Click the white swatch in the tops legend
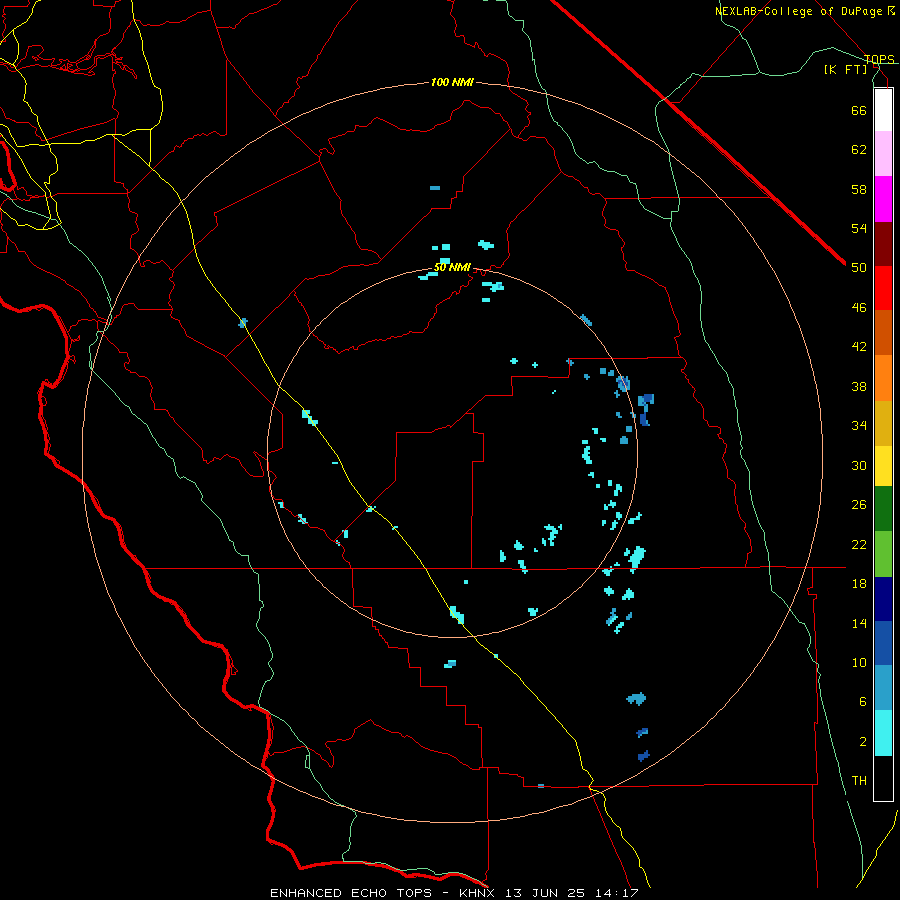 pos(883,110)
